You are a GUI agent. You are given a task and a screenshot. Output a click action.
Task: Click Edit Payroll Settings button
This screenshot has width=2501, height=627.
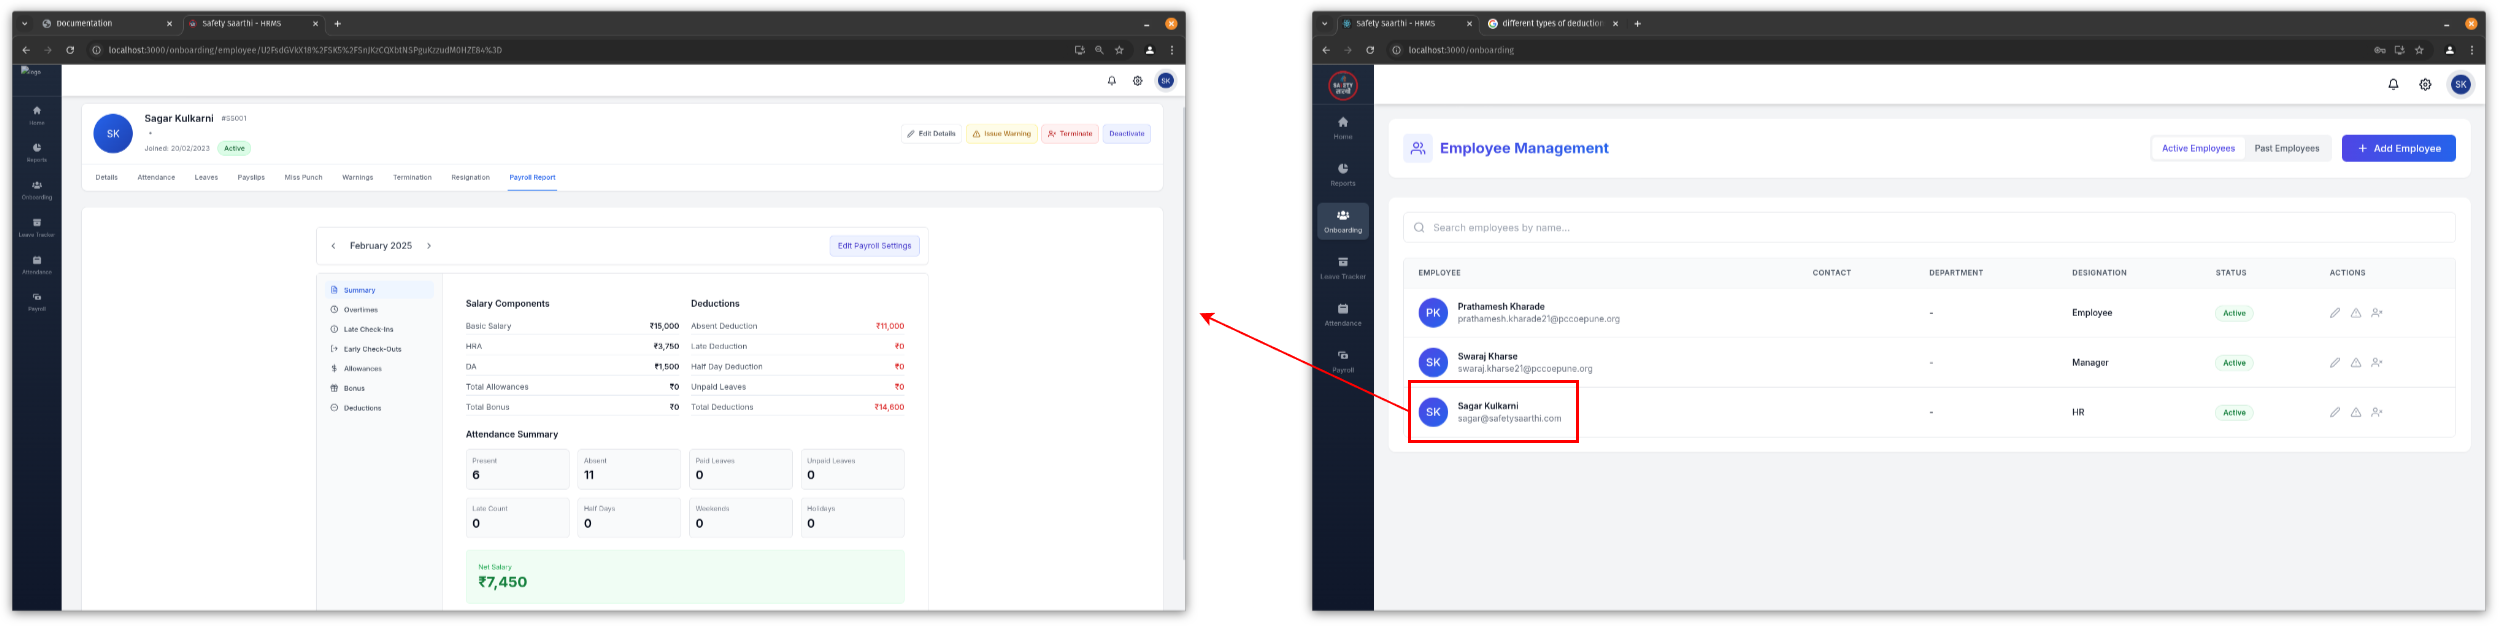(x=874, y=246)
